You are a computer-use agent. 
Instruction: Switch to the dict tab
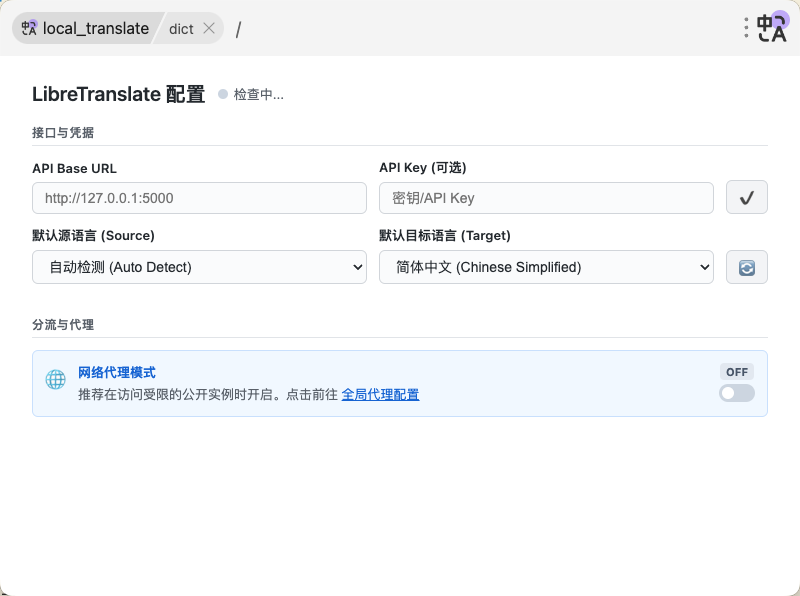[181, 28]
